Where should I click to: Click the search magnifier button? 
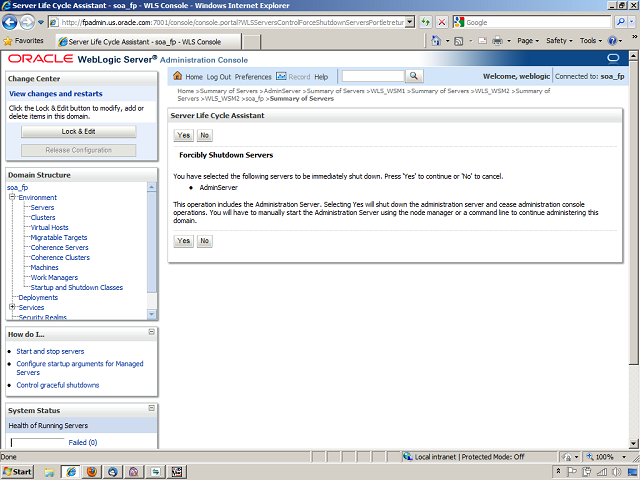pos(413,77)
